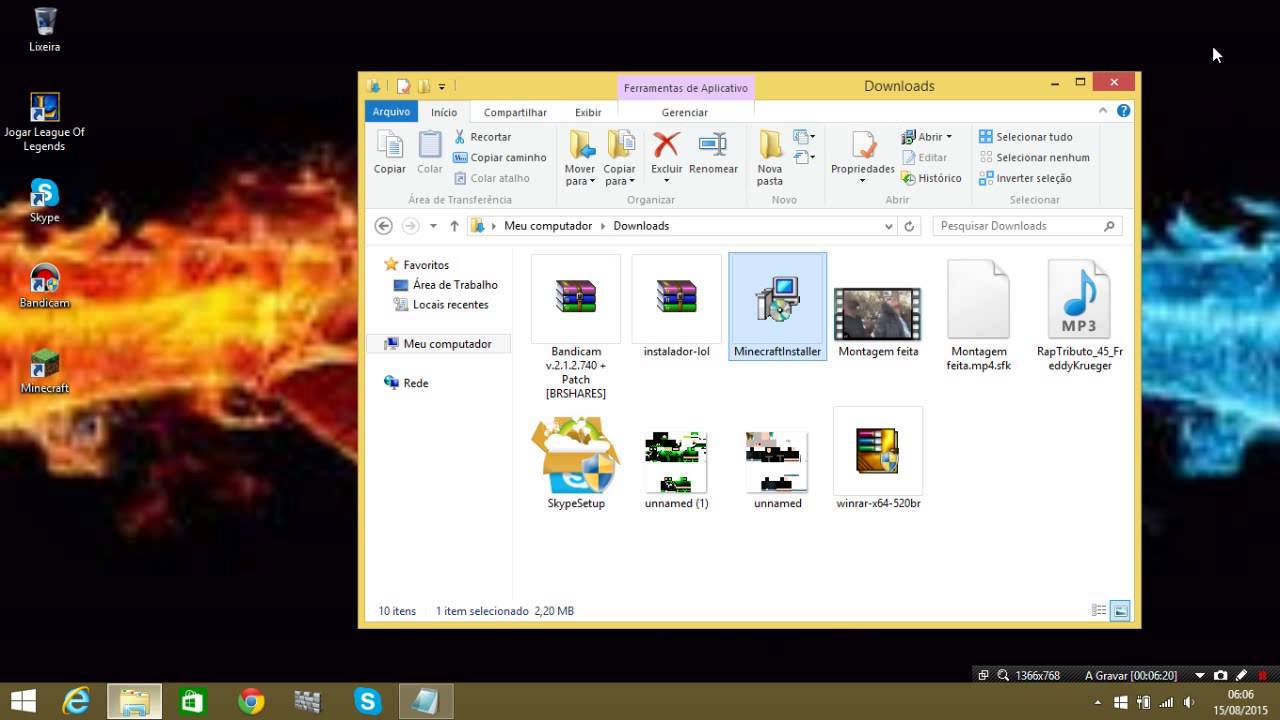Switch to details view in status bar
1280x720 pixels.
1099,610
